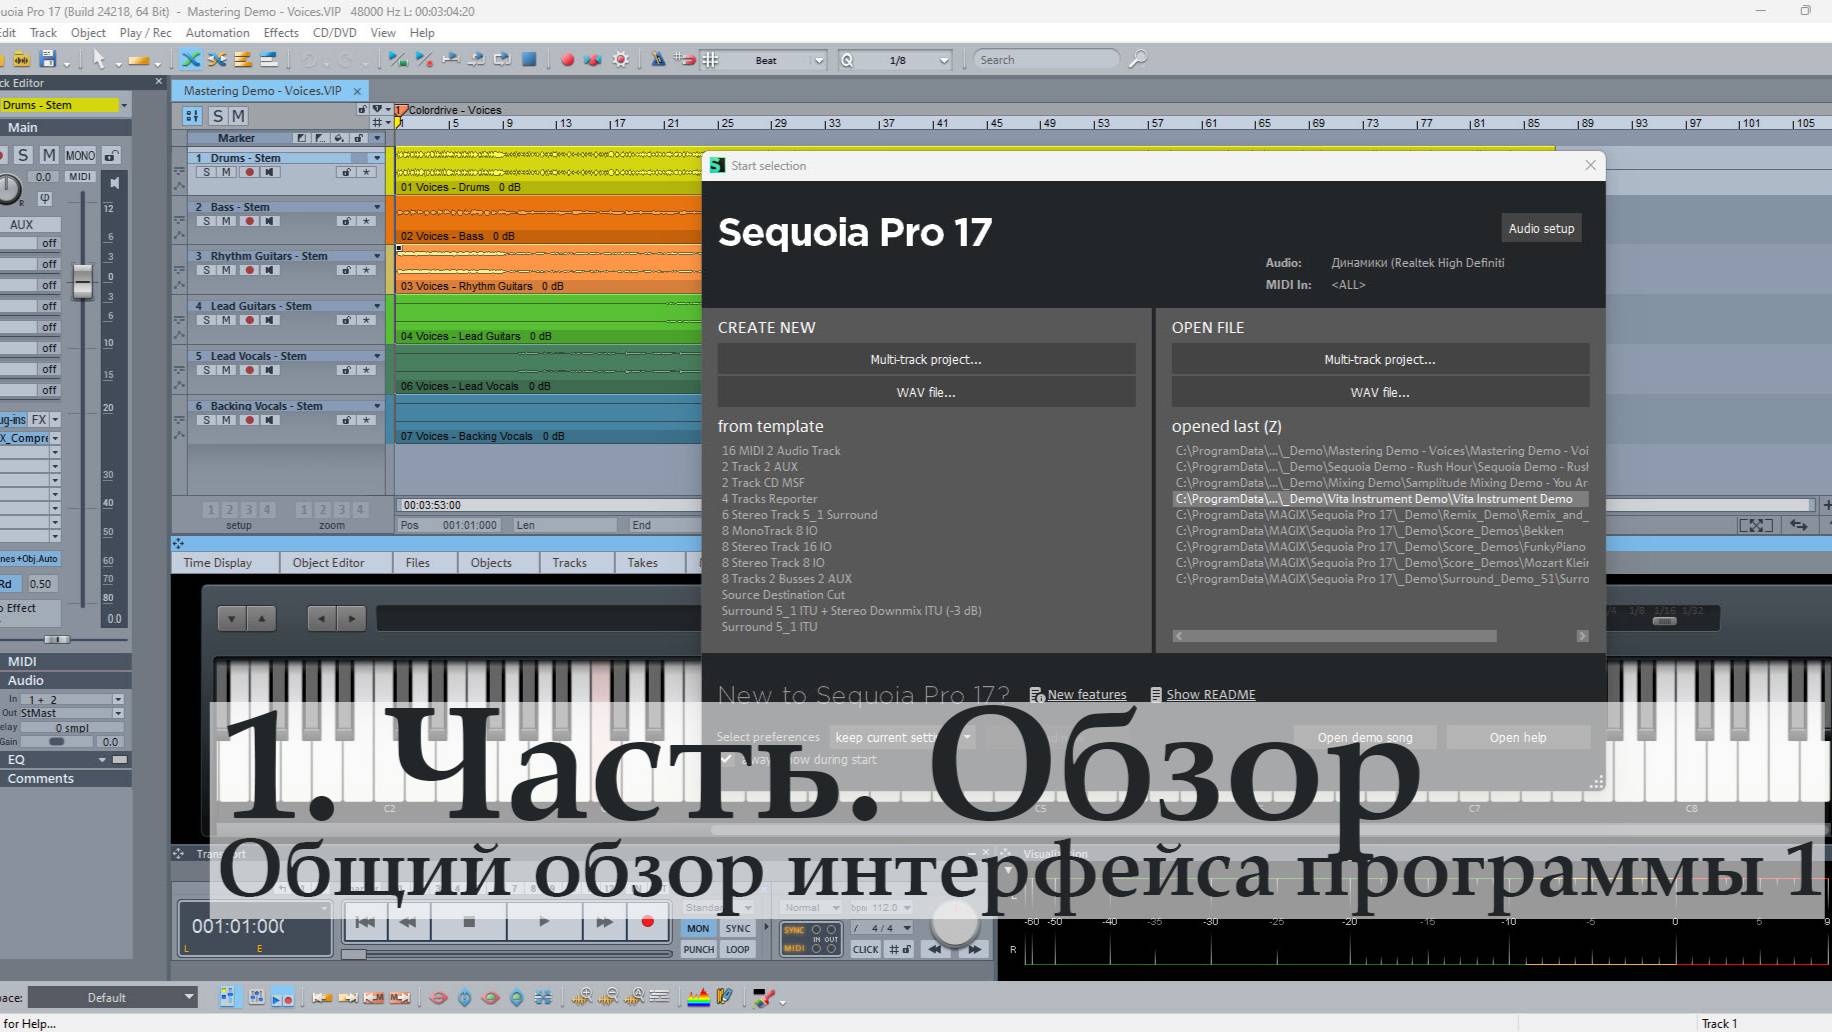Solo the Drums - Stem track
Screen dimensions: 1832x1032
[207, 172]
